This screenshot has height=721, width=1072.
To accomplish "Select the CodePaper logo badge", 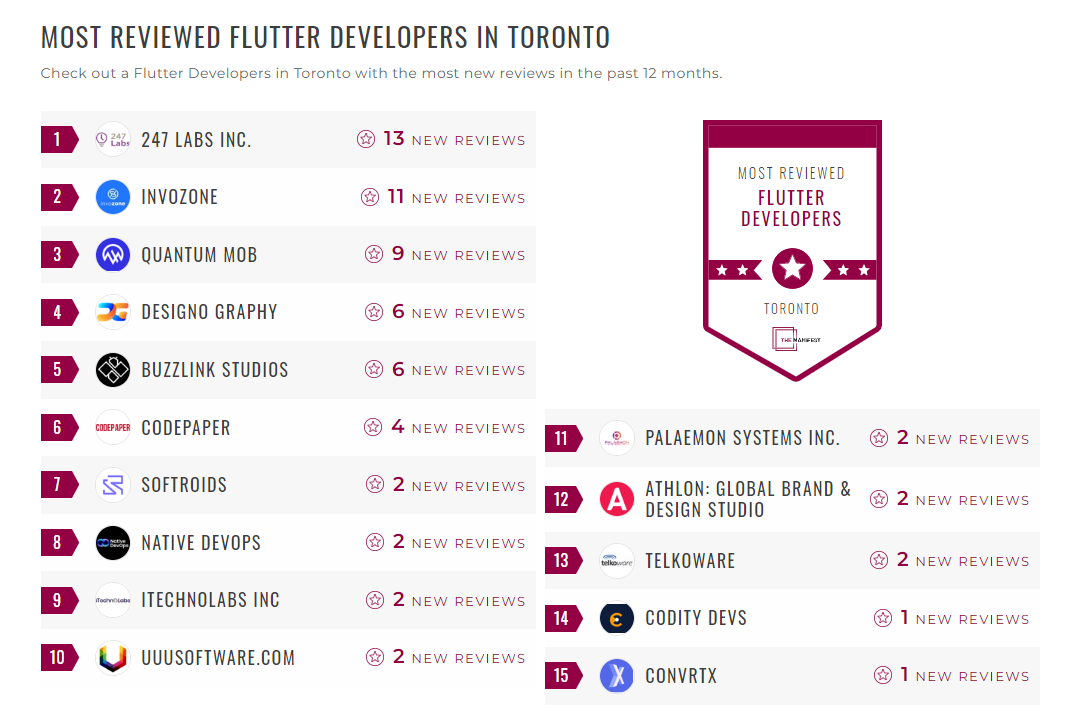I will (112, 427).
